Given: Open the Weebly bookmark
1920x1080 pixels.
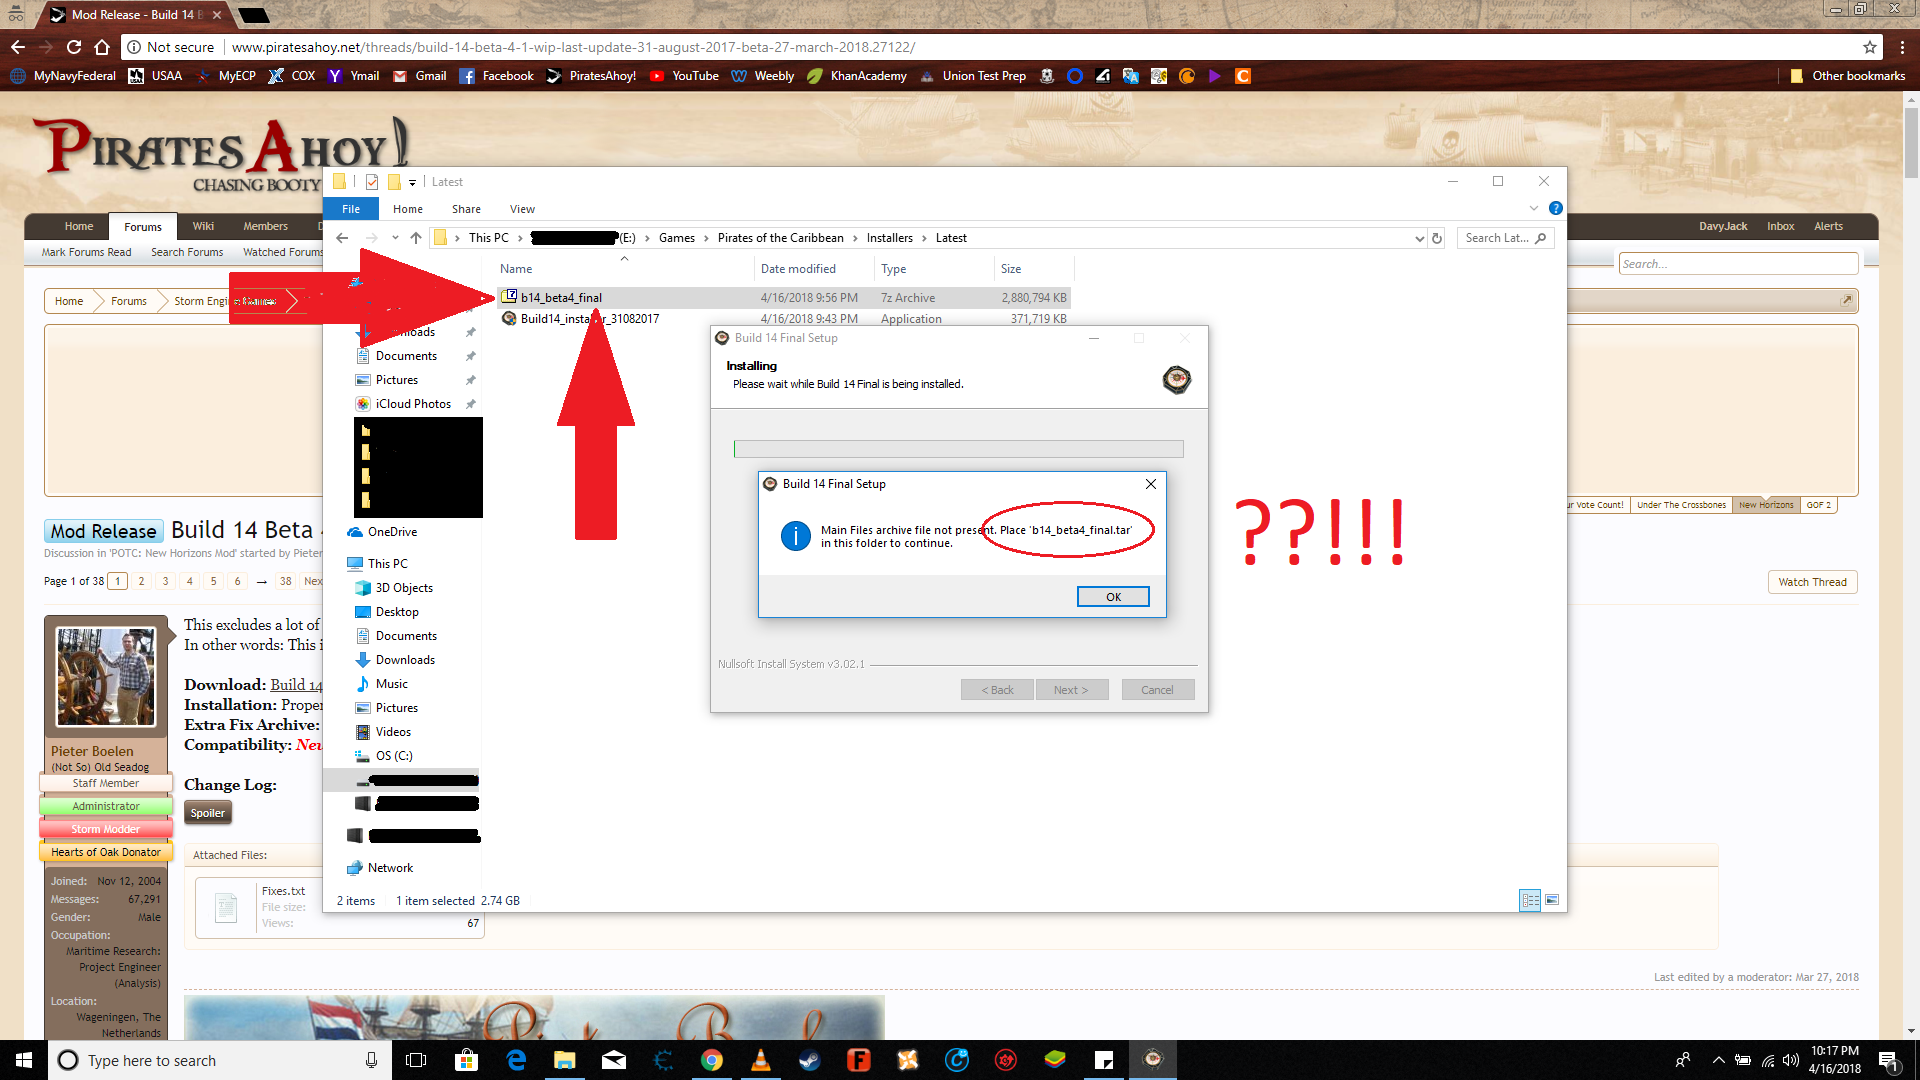Looking at the screenshot, I should [763, 76].
